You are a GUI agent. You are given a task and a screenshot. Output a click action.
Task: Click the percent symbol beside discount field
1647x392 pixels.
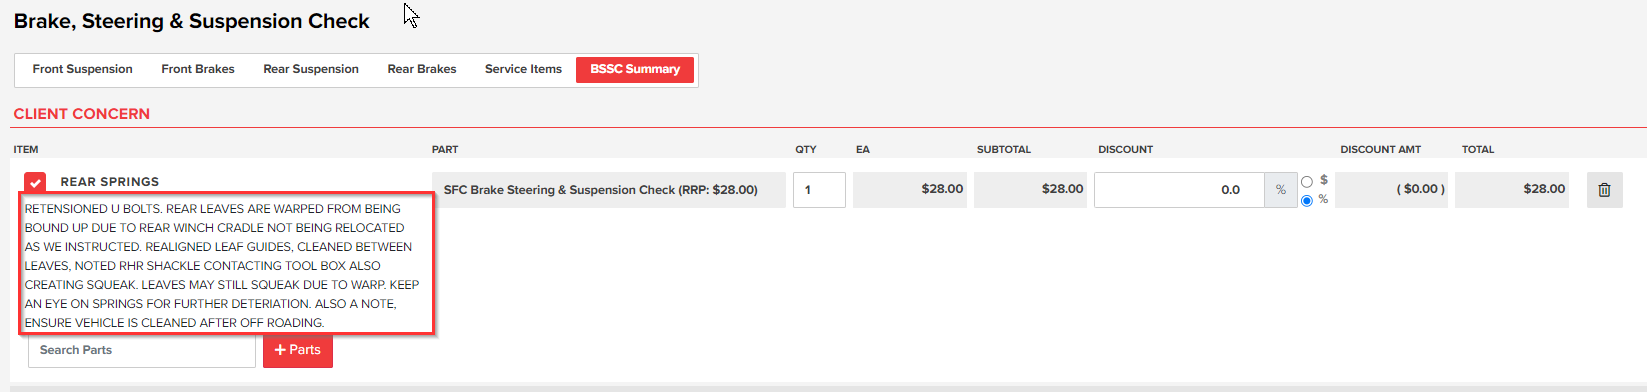1281,190
